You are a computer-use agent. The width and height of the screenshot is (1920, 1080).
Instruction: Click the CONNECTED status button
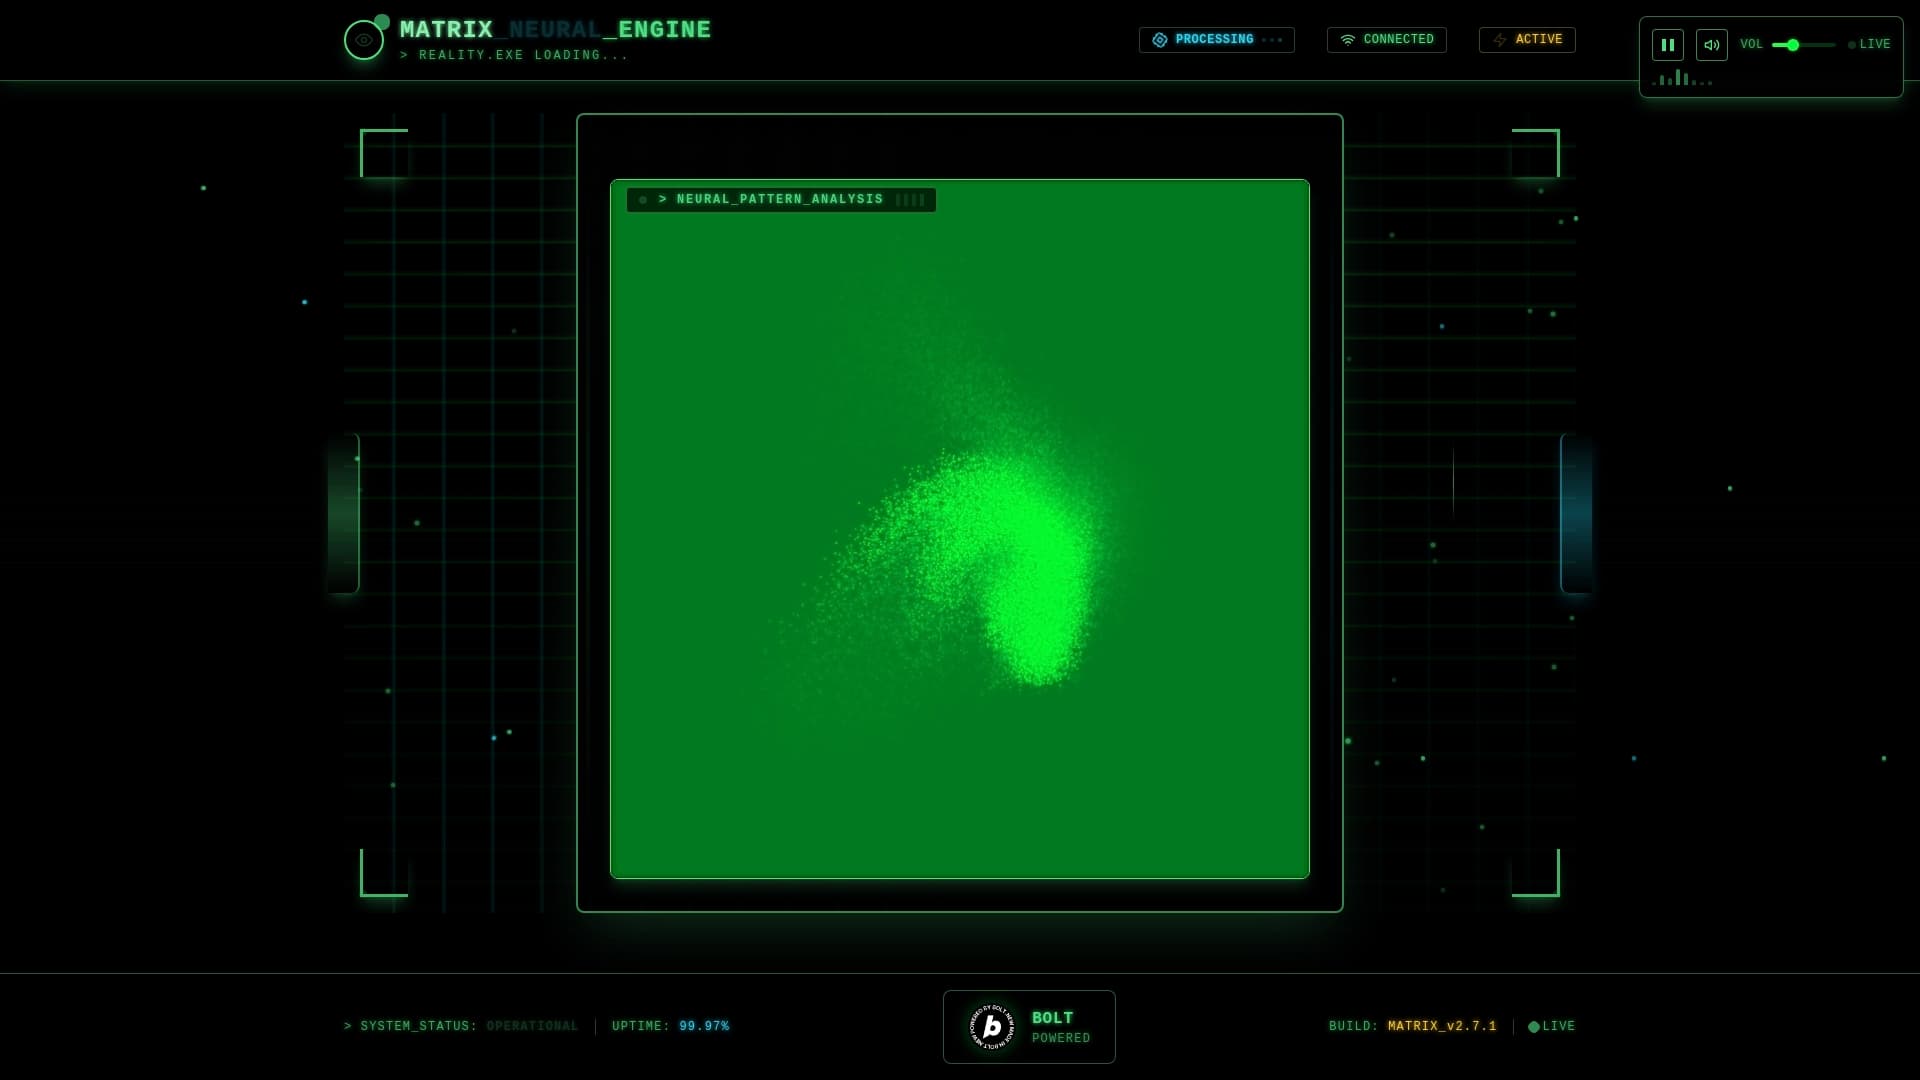[1386, 40]
